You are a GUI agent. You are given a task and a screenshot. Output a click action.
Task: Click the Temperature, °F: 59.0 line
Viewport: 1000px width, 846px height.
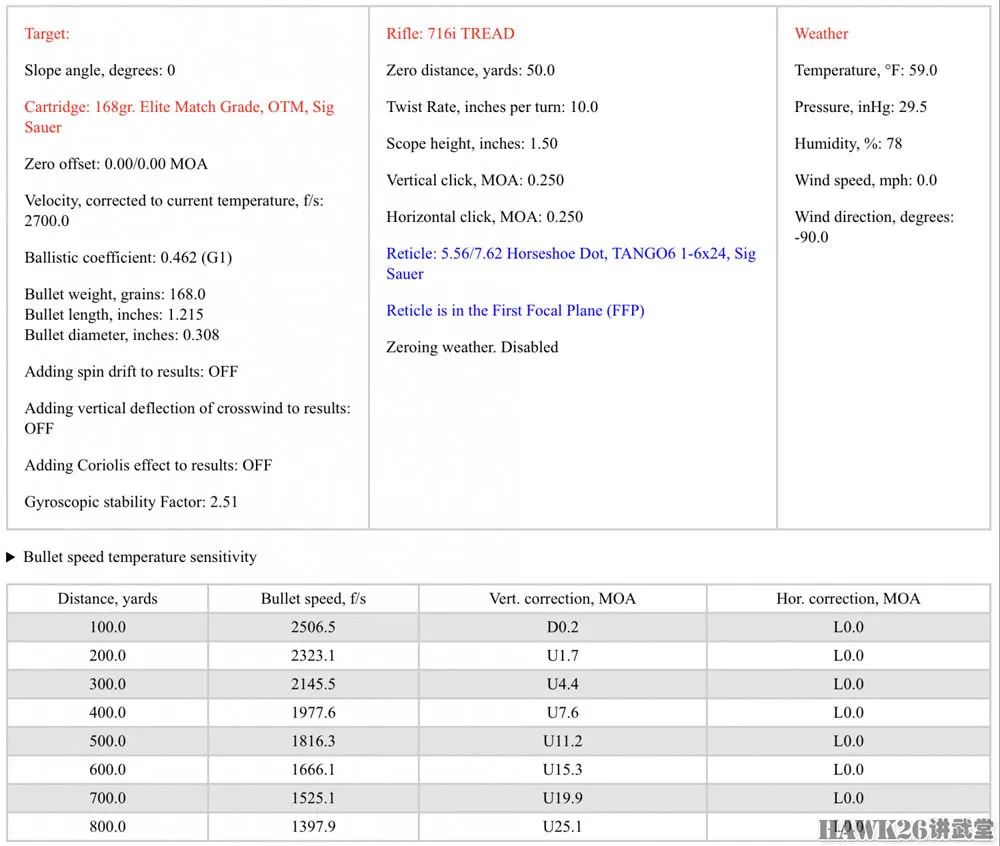coord(866,70)
